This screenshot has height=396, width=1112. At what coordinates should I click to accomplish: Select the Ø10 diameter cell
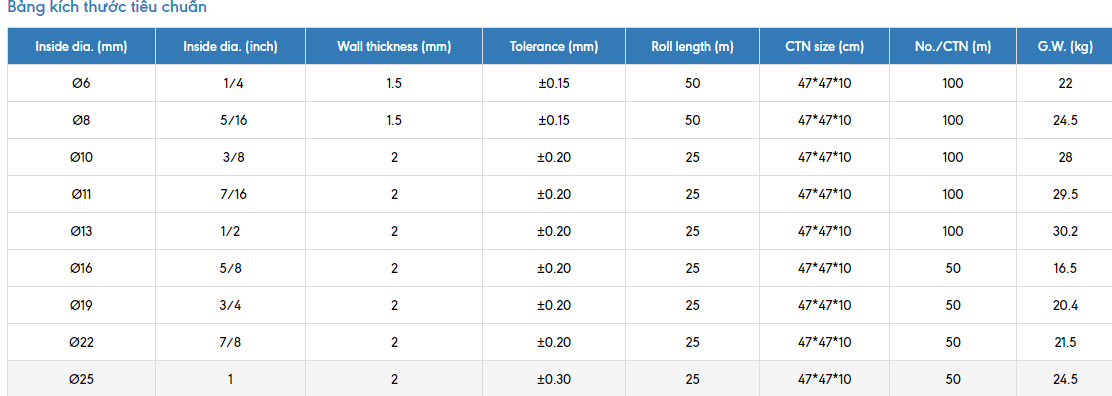coord(82,157)
